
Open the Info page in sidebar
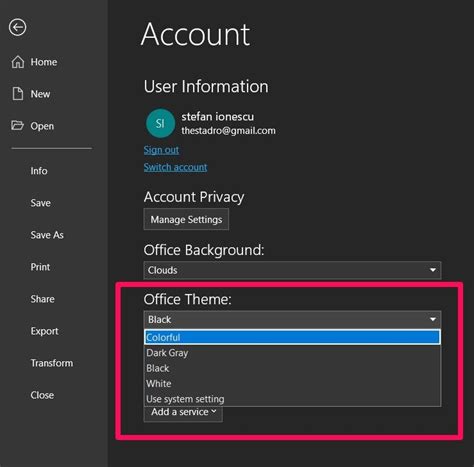pos(39,171)
